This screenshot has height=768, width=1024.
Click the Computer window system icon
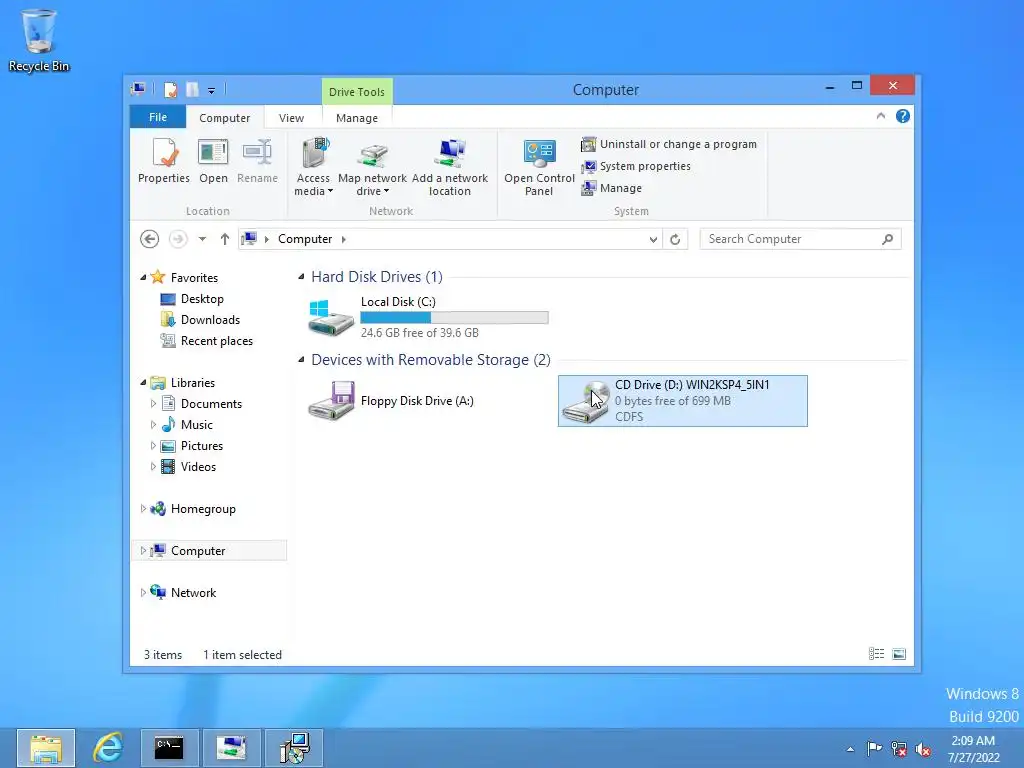(x=138, y=89)
